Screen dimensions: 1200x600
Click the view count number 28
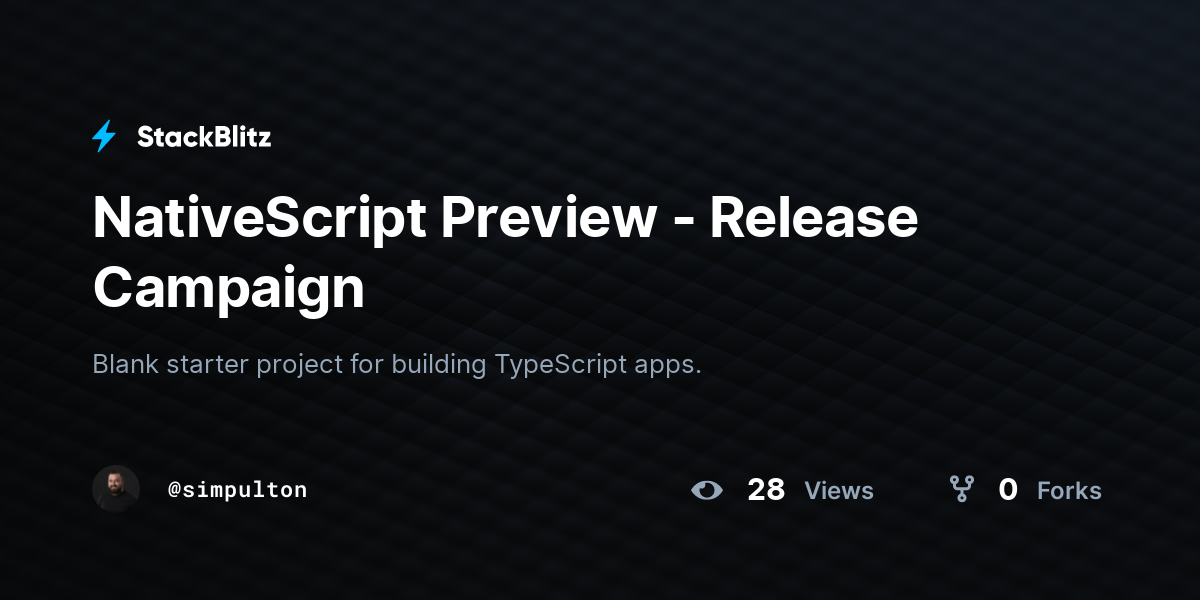coord(766,490)
